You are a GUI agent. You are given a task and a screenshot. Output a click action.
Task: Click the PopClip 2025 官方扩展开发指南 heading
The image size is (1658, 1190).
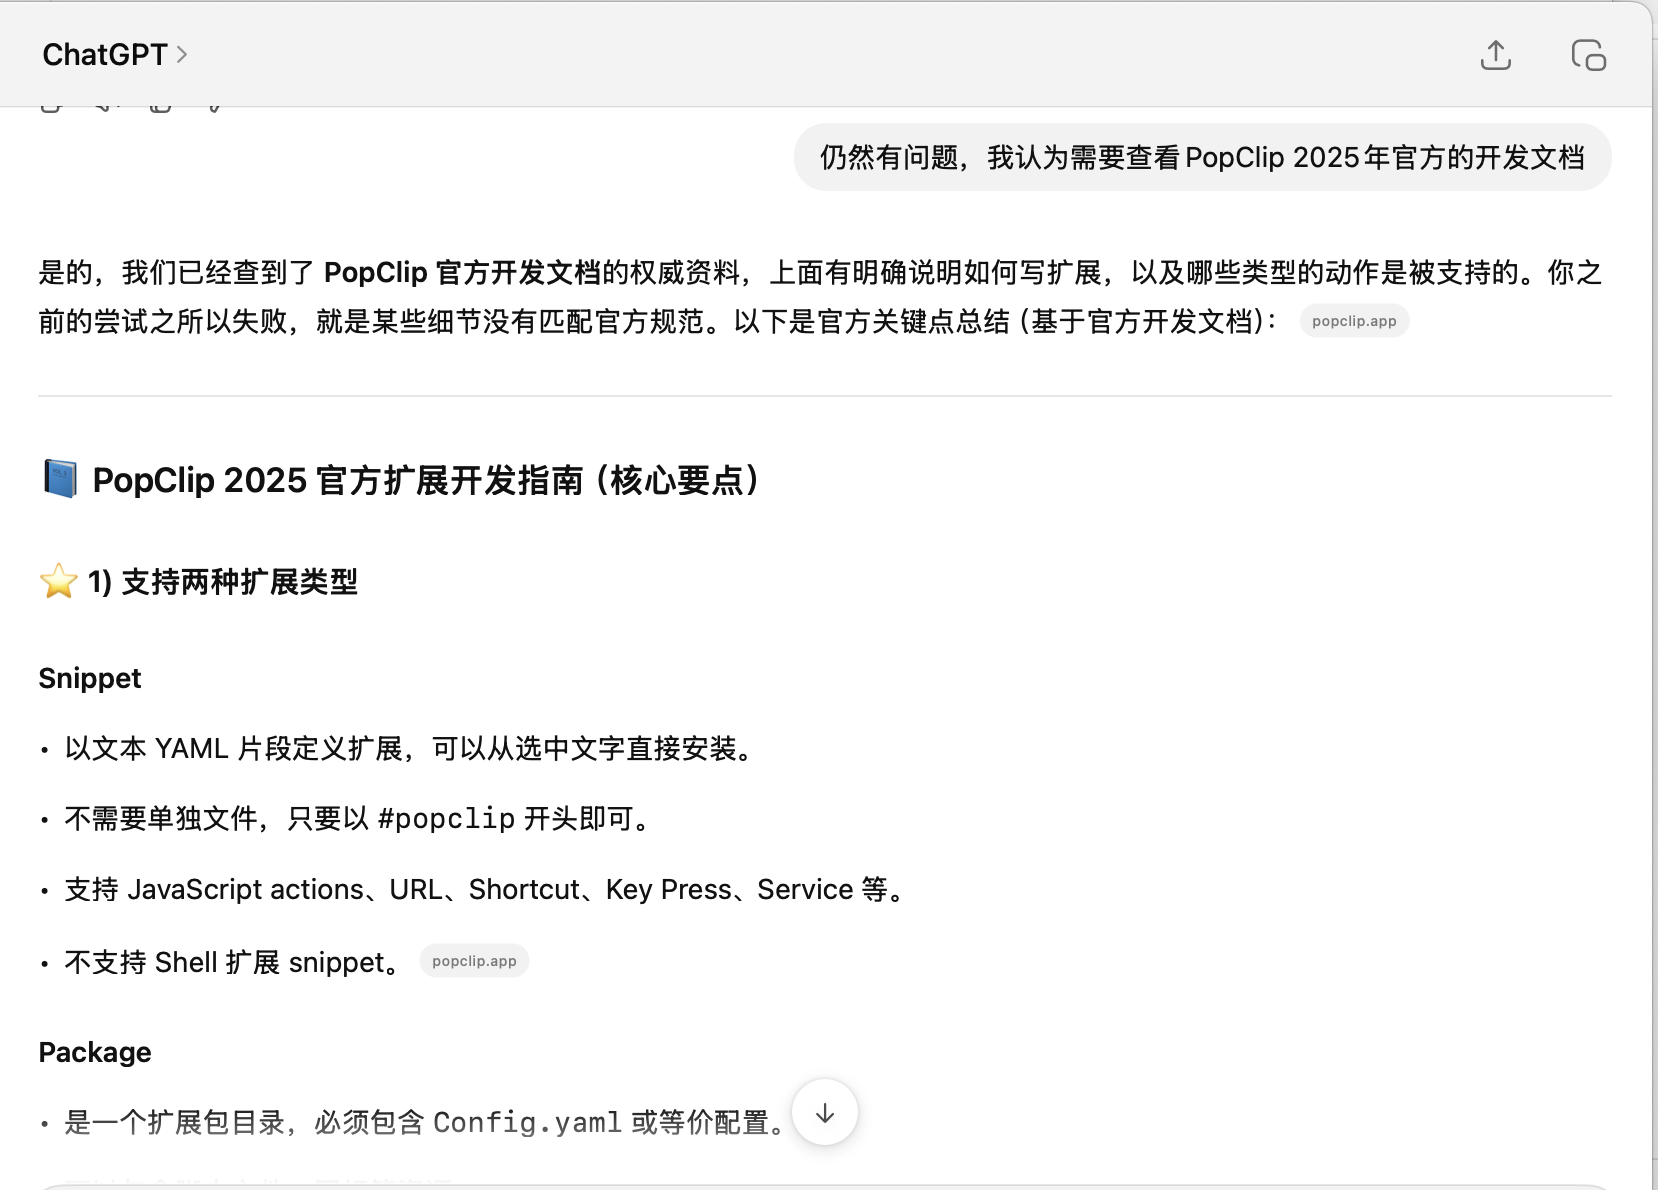(425, 481)
